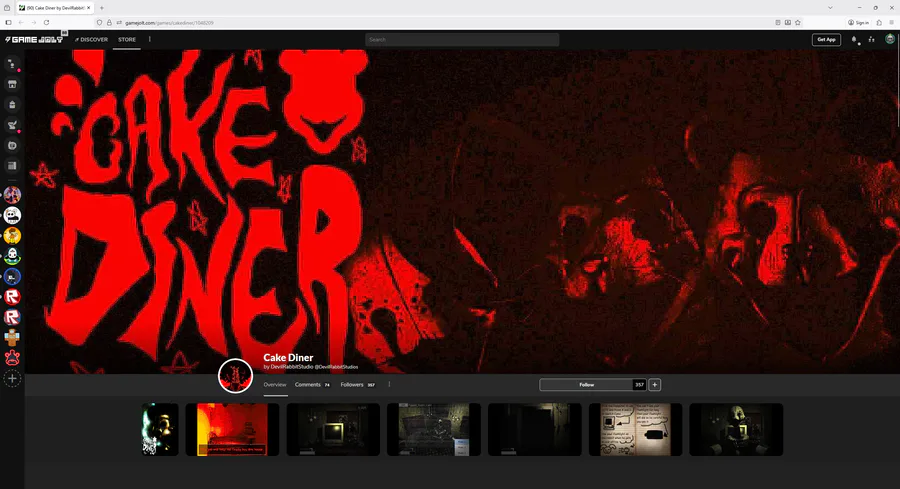Add game to playlist plus button
The width and height of the screenshot is (900, 489).
654,385
